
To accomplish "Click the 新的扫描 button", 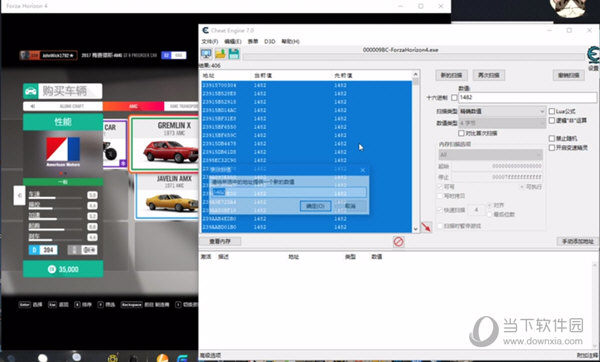I will click(451, 75).
